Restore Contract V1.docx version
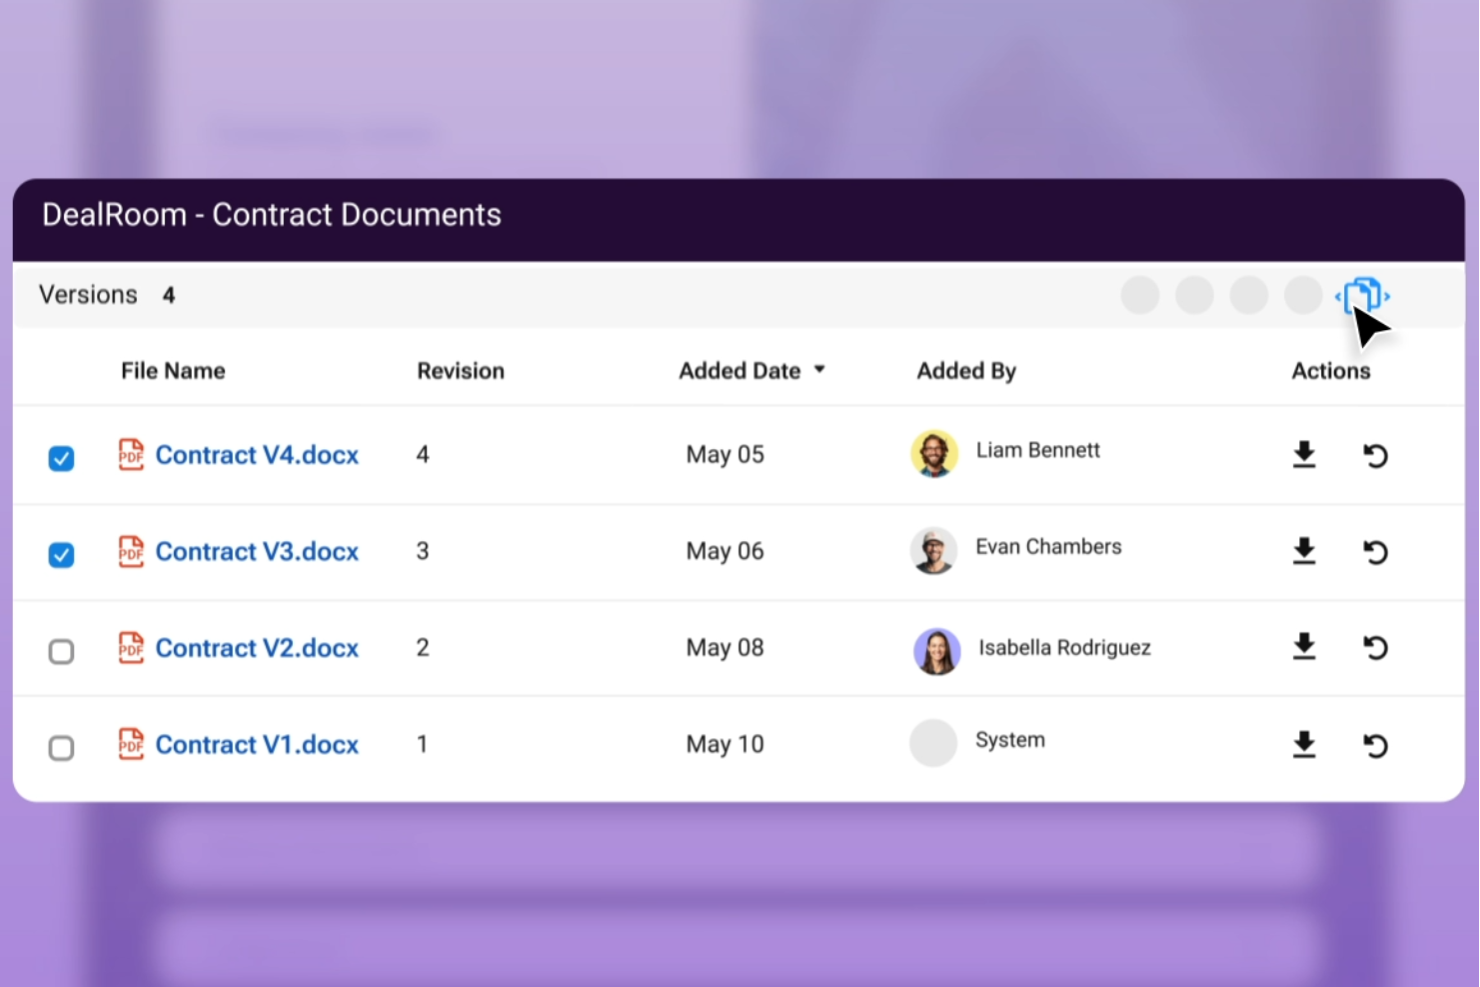The width and height of the screenshot is (1480, 987). click(x=1376, y=746)
